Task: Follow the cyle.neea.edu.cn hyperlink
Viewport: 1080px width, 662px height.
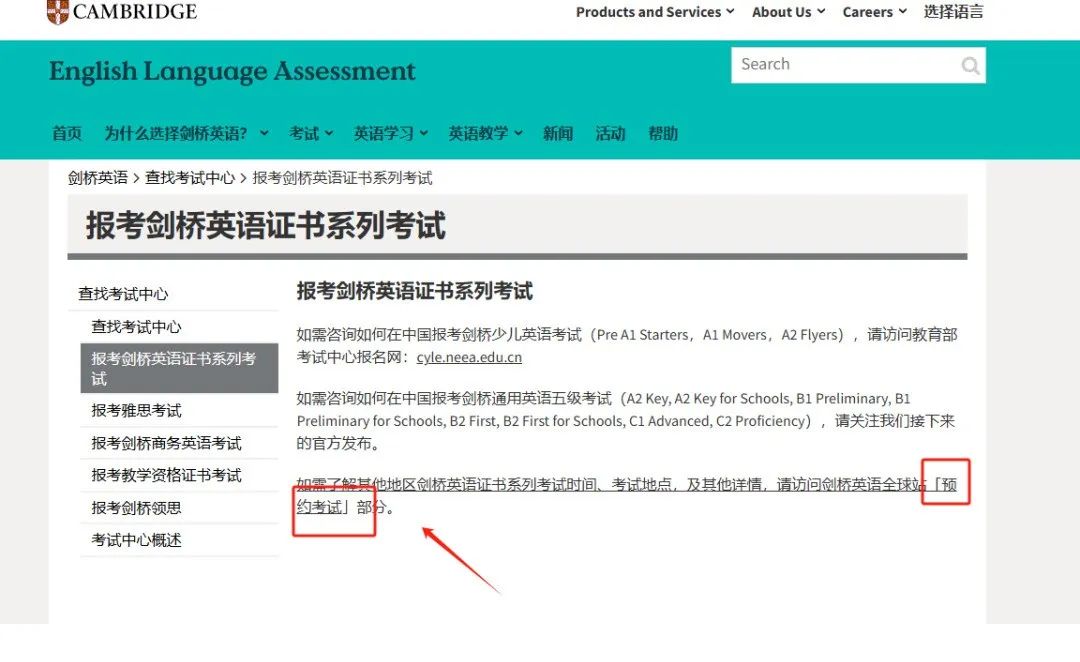Action: 469,358
